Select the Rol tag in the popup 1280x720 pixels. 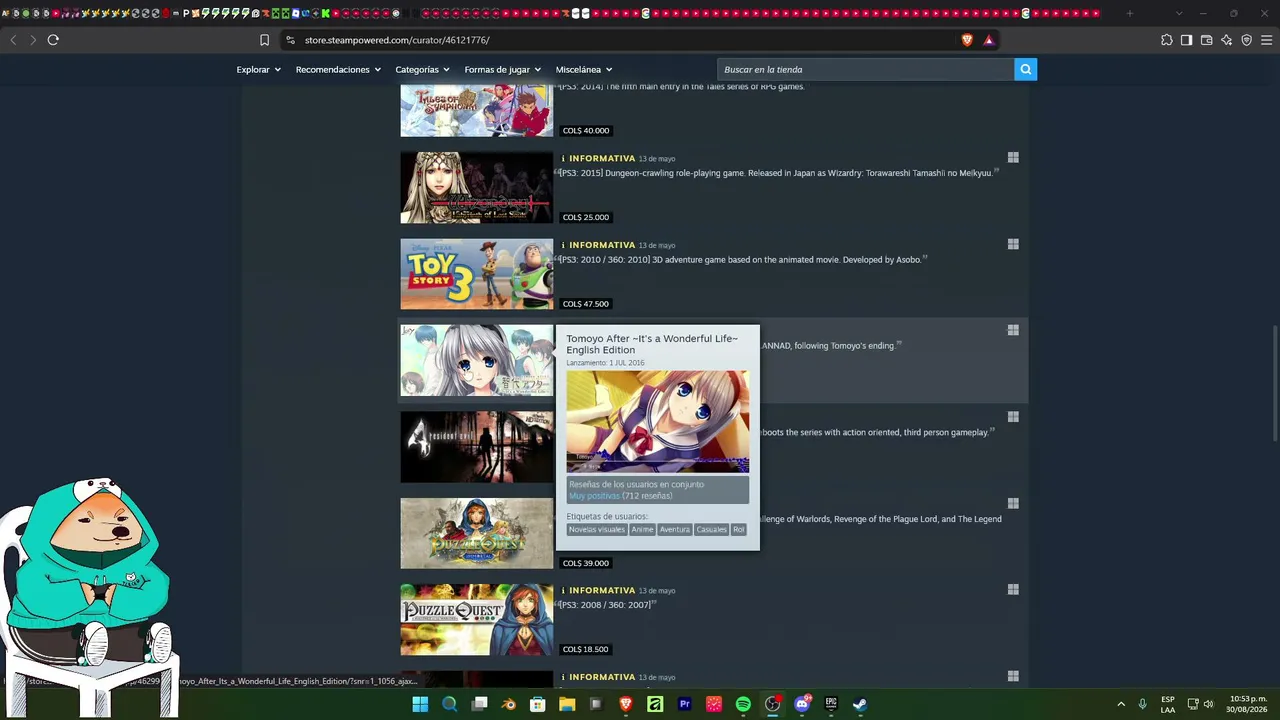click(739, 529)
